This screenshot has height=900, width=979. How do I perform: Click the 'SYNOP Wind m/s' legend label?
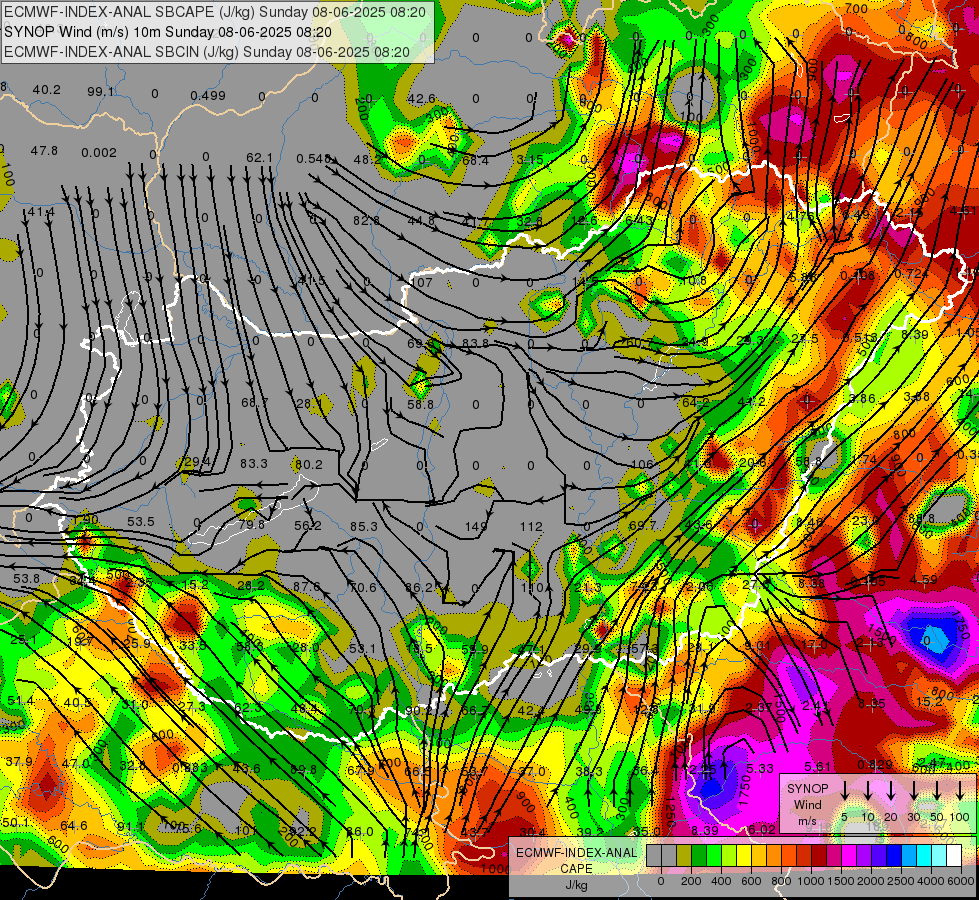coord(807,805)
